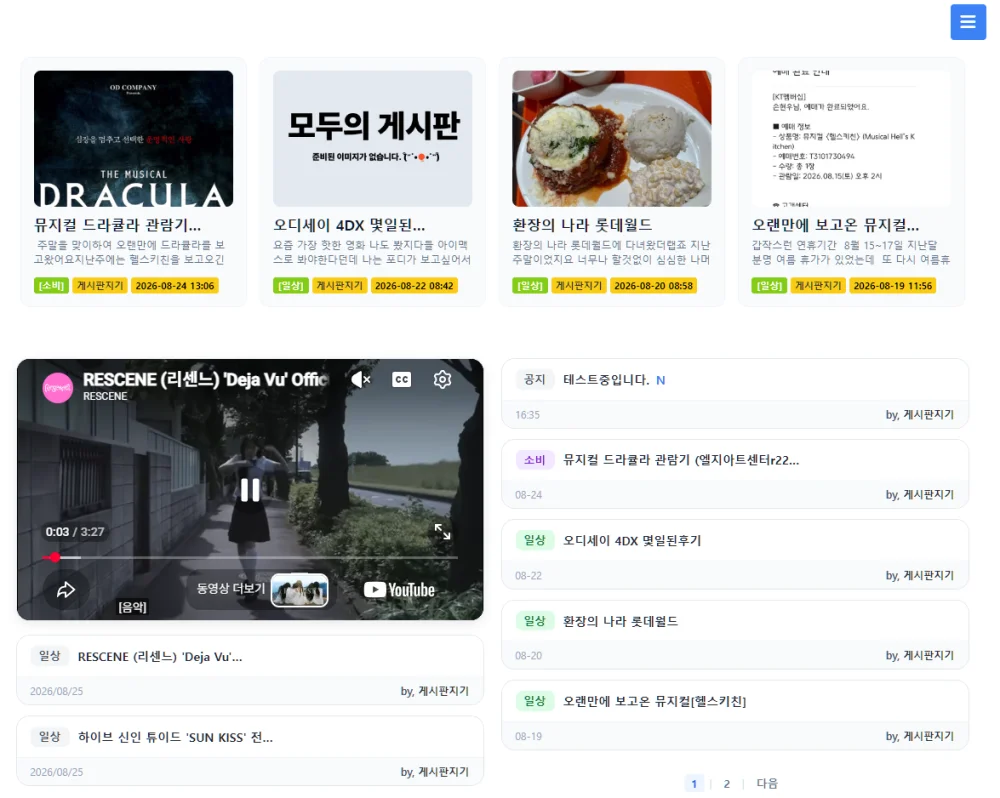Select page 1 in the pagination

(694, 783)
